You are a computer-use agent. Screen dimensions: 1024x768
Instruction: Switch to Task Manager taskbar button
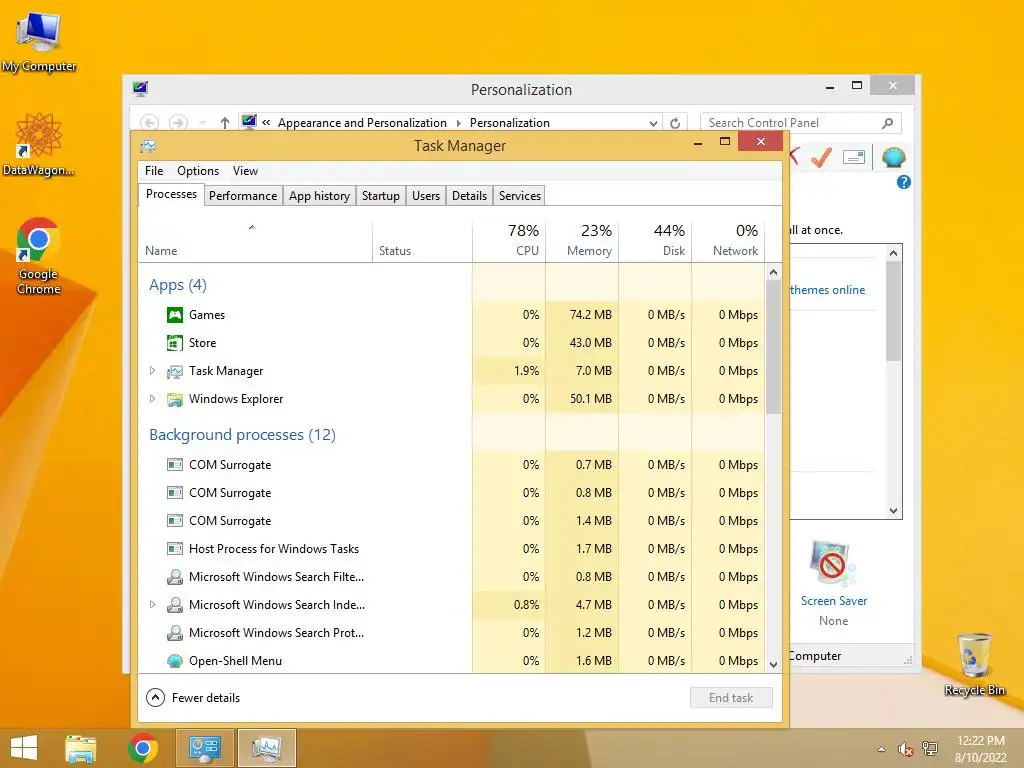(266, 748)
